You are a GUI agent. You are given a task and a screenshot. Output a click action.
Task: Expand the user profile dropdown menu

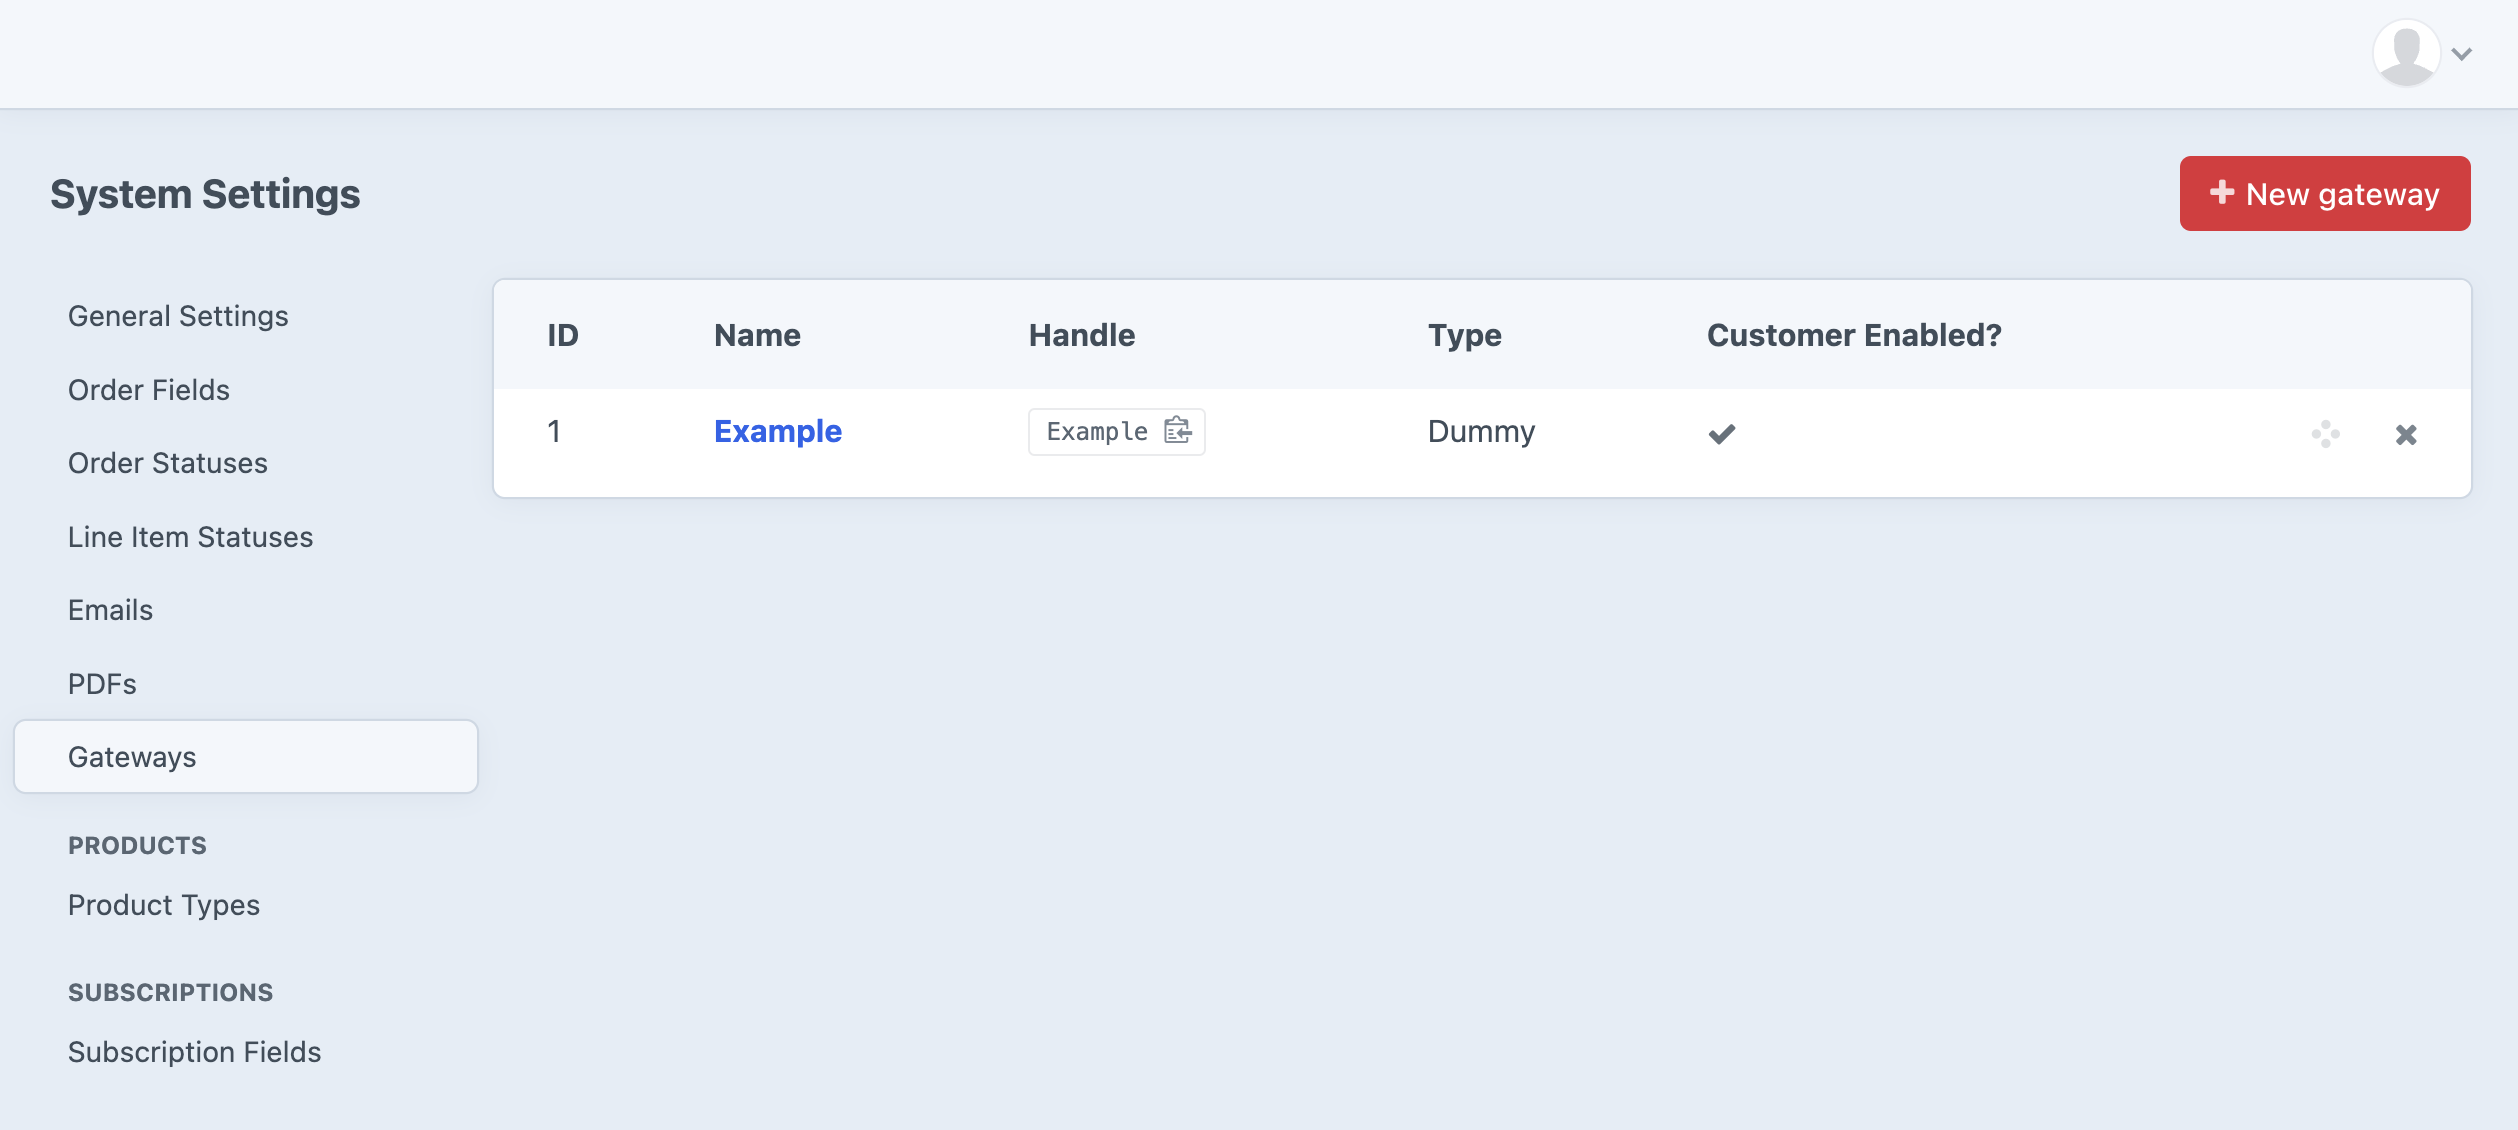[x=2425, y=53]
